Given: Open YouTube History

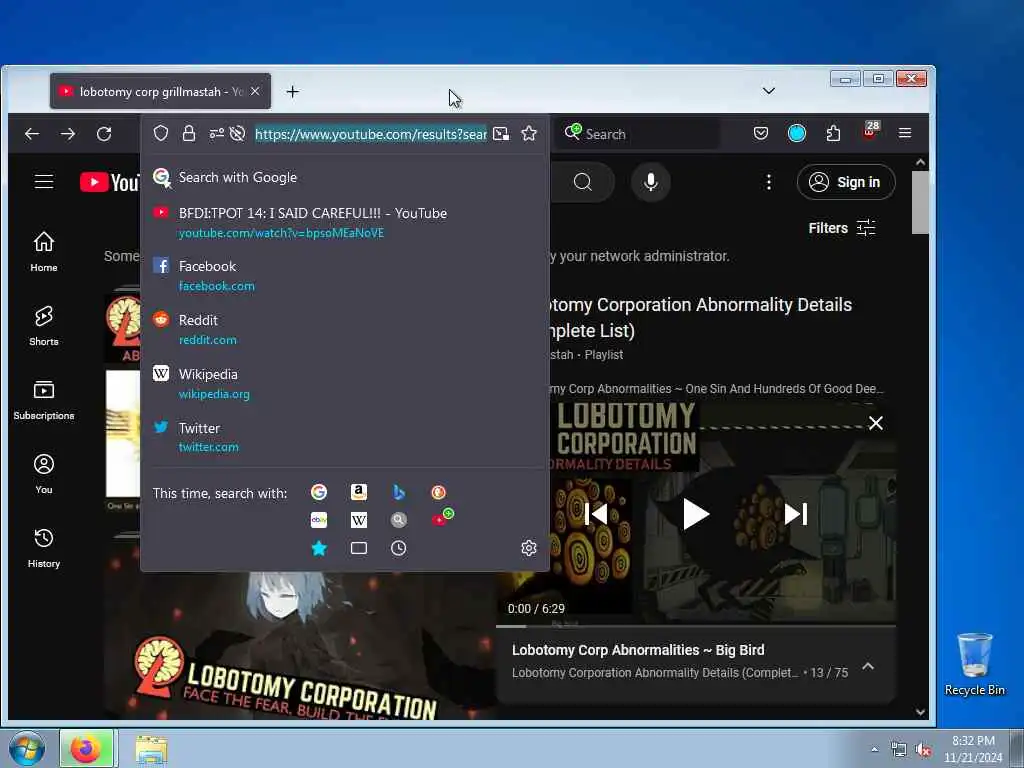Looking at the screenshot, I should pos(44,548).
